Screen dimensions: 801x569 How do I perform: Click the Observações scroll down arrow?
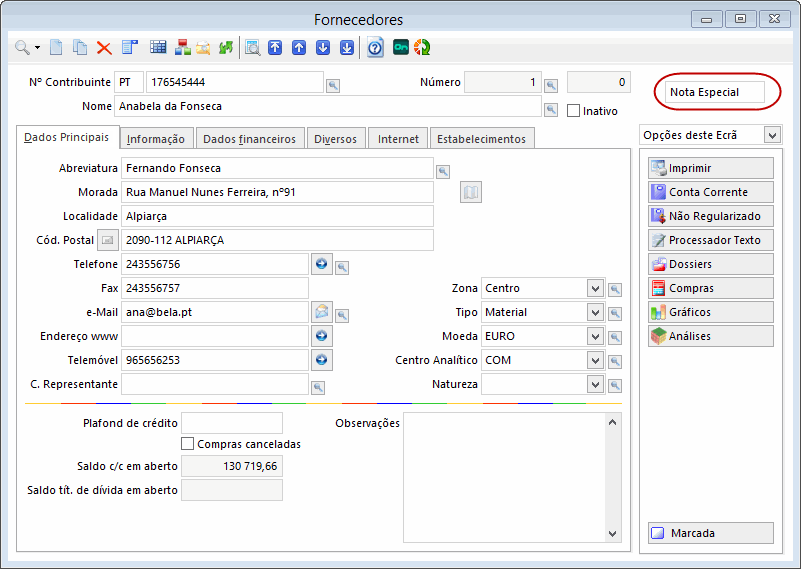pos(612,534)
